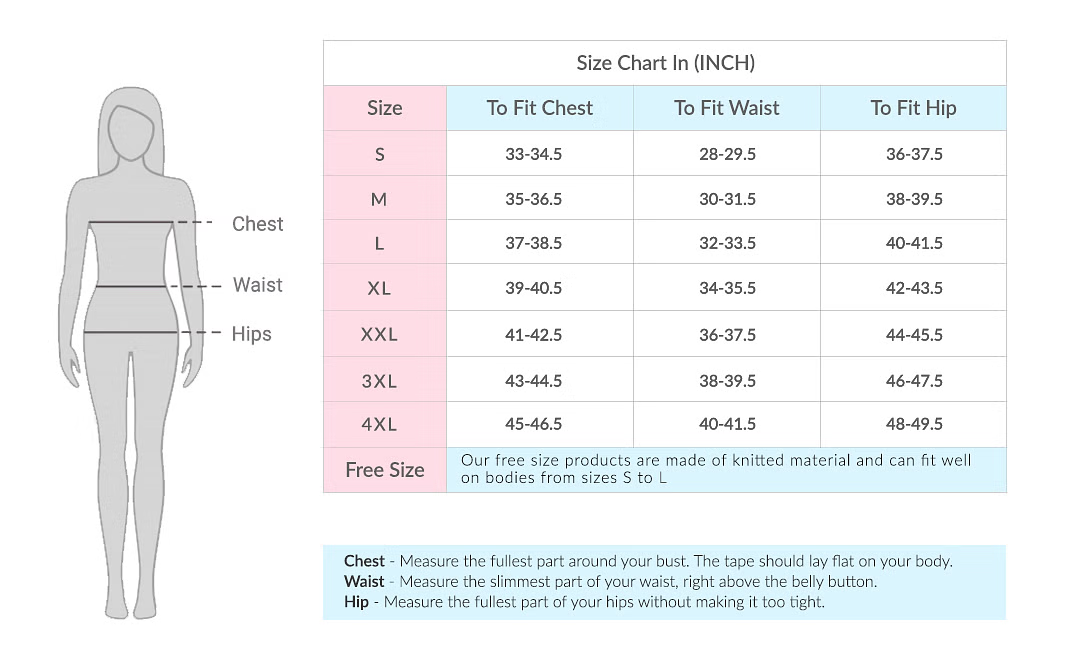
Task: Click the S size row label
Action: (380, 154)
